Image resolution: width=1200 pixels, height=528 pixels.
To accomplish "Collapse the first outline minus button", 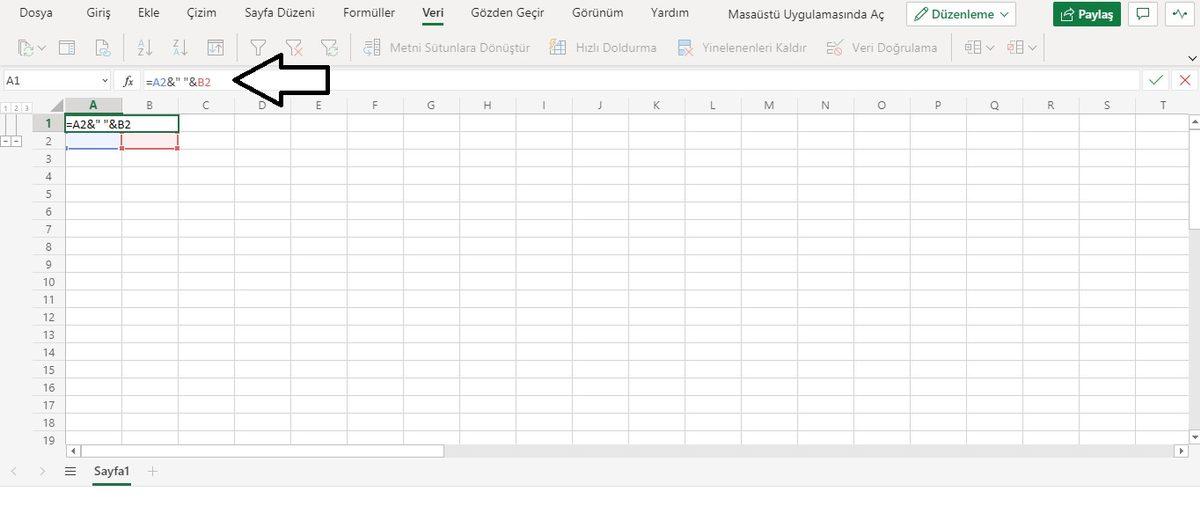I will click(6, 141).
